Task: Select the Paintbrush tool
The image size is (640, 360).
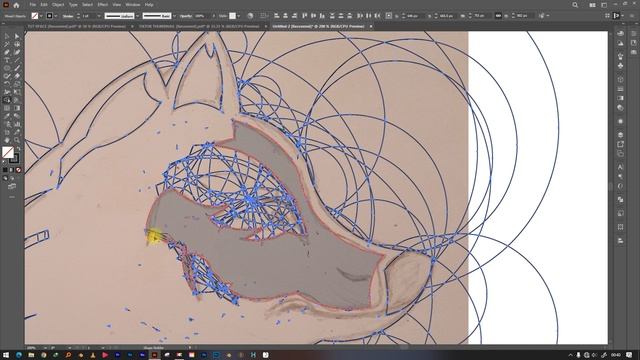Action: click(x=17, y=68)
